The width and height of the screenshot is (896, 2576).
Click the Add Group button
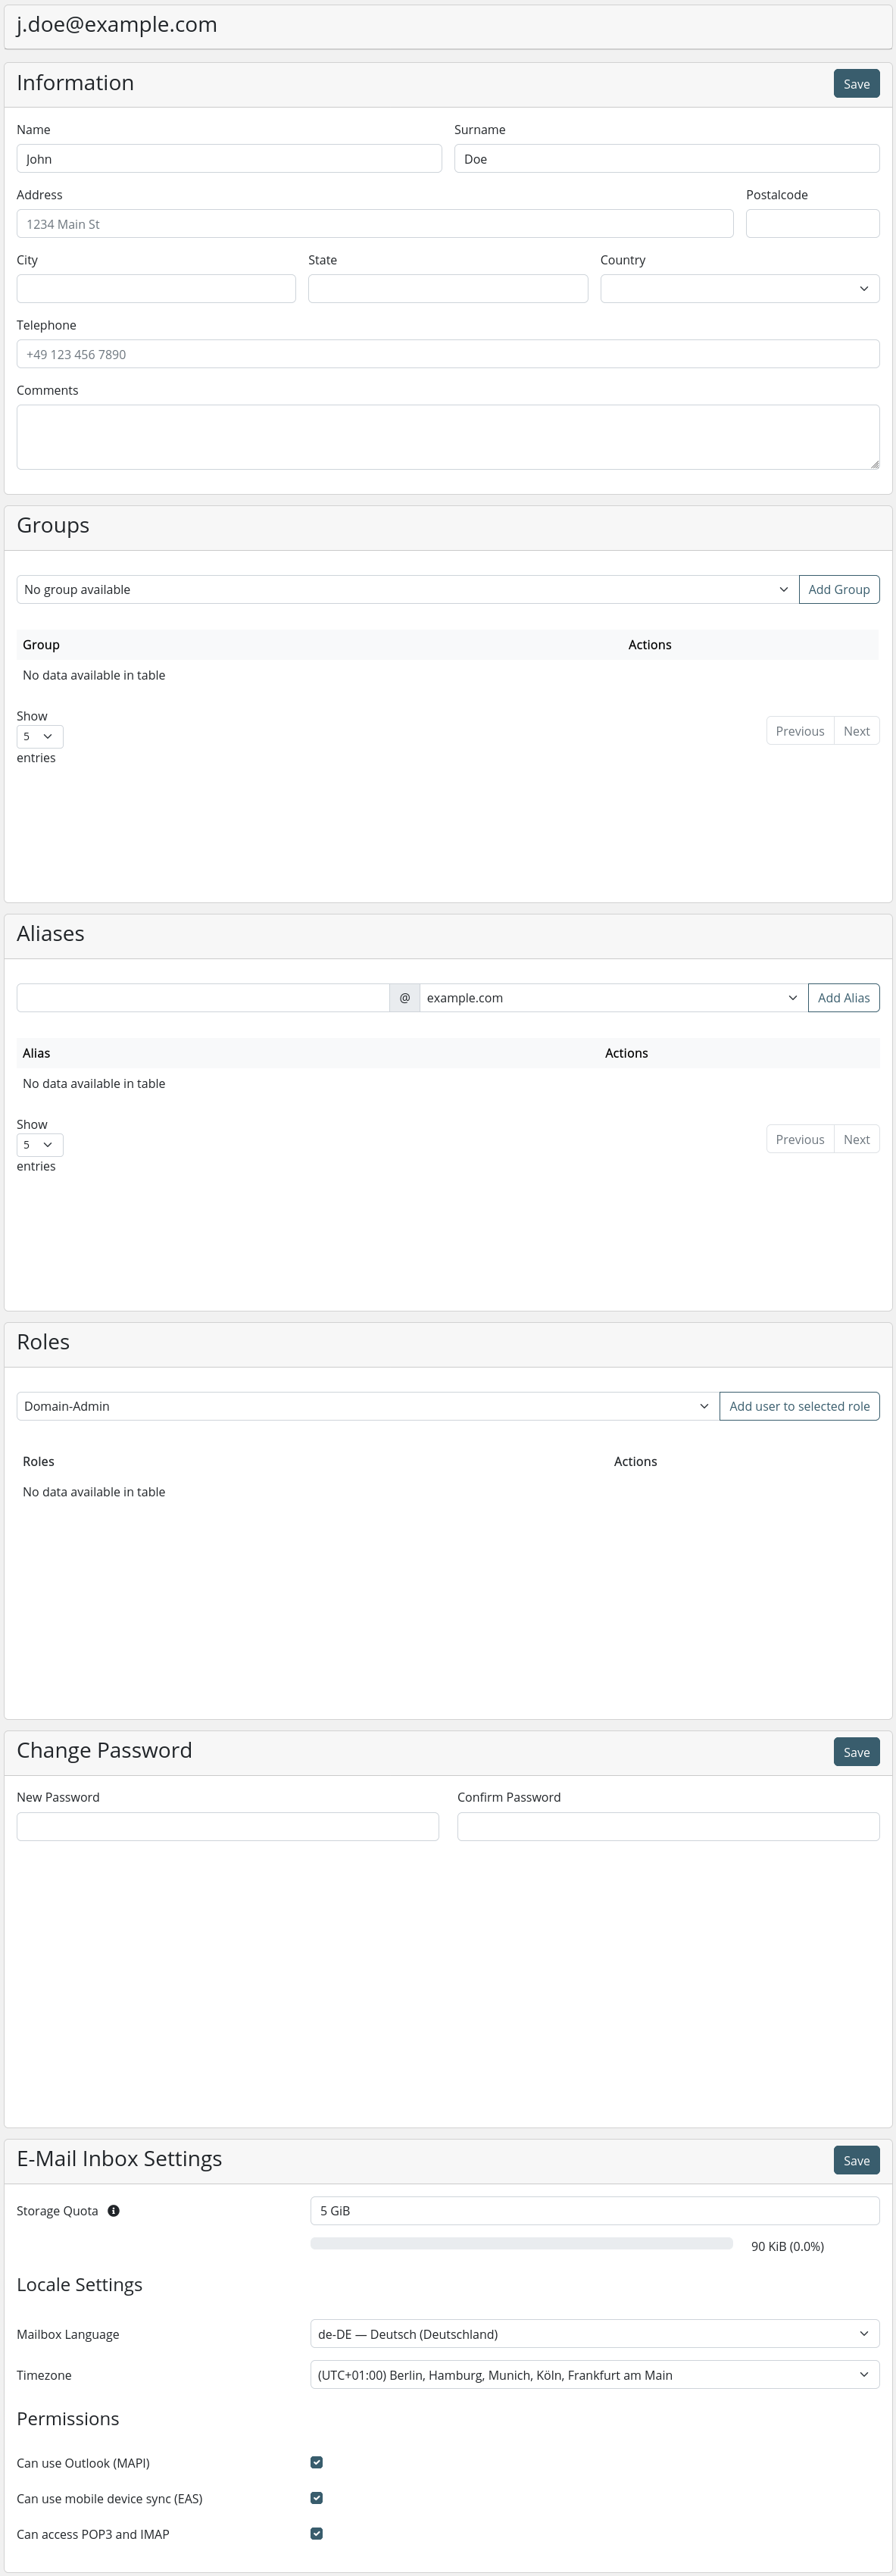[x=838, y=590]
